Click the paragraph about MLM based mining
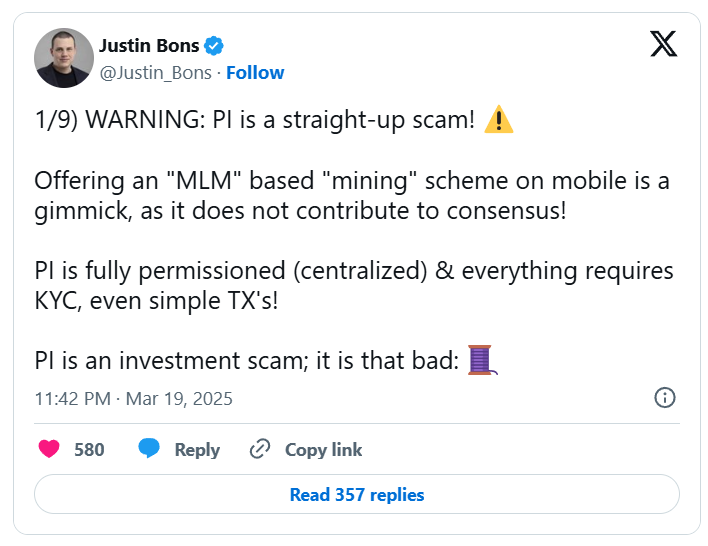The image size is (708, 546). (350, 196)
